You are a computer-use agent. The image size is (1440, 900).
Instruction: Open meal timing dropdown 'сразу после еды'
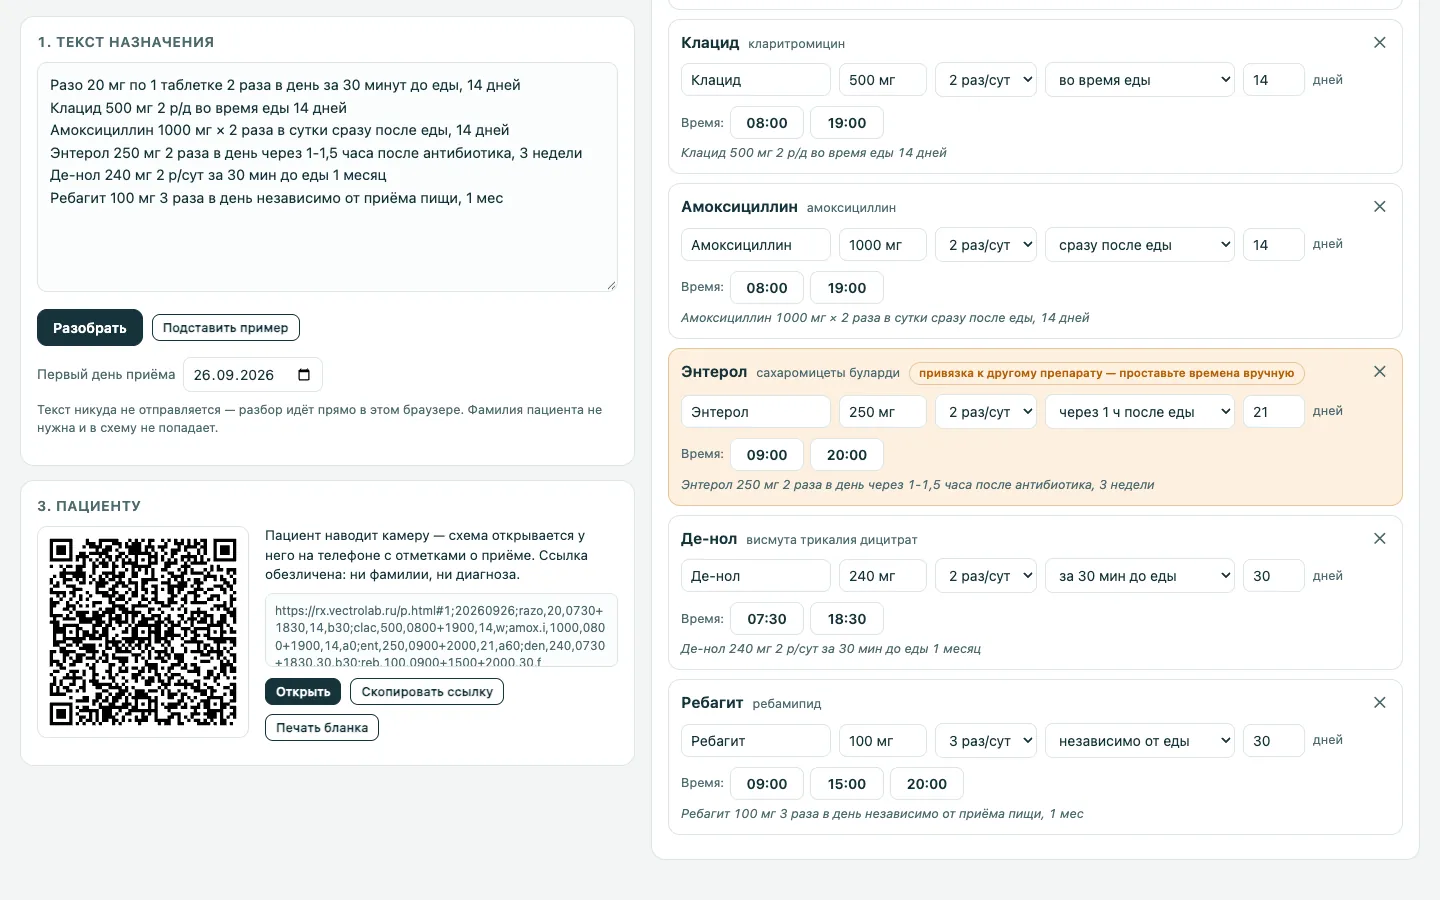pyautogui.click(x=1139, y=245)
